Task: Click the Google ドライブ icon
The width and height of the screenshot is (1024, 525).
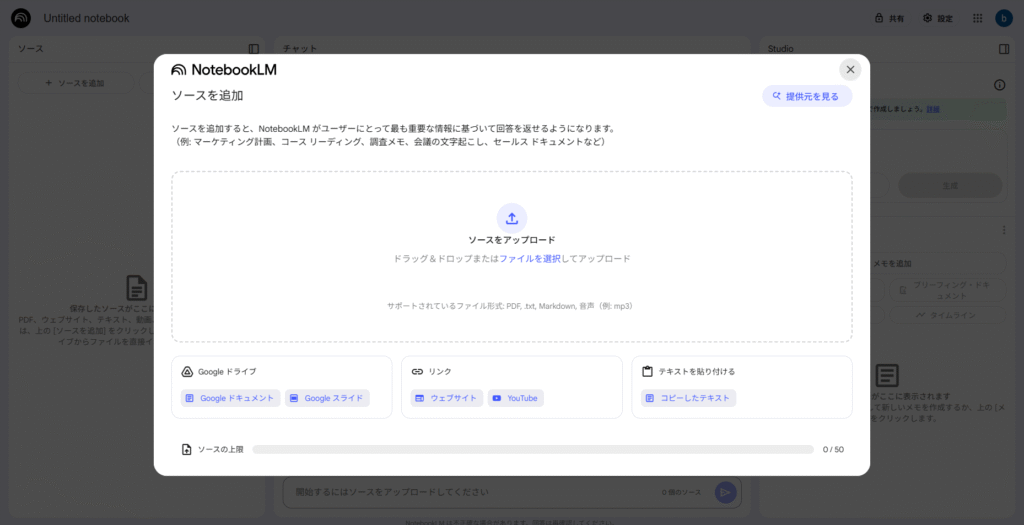Action: [x=187, y=372]
